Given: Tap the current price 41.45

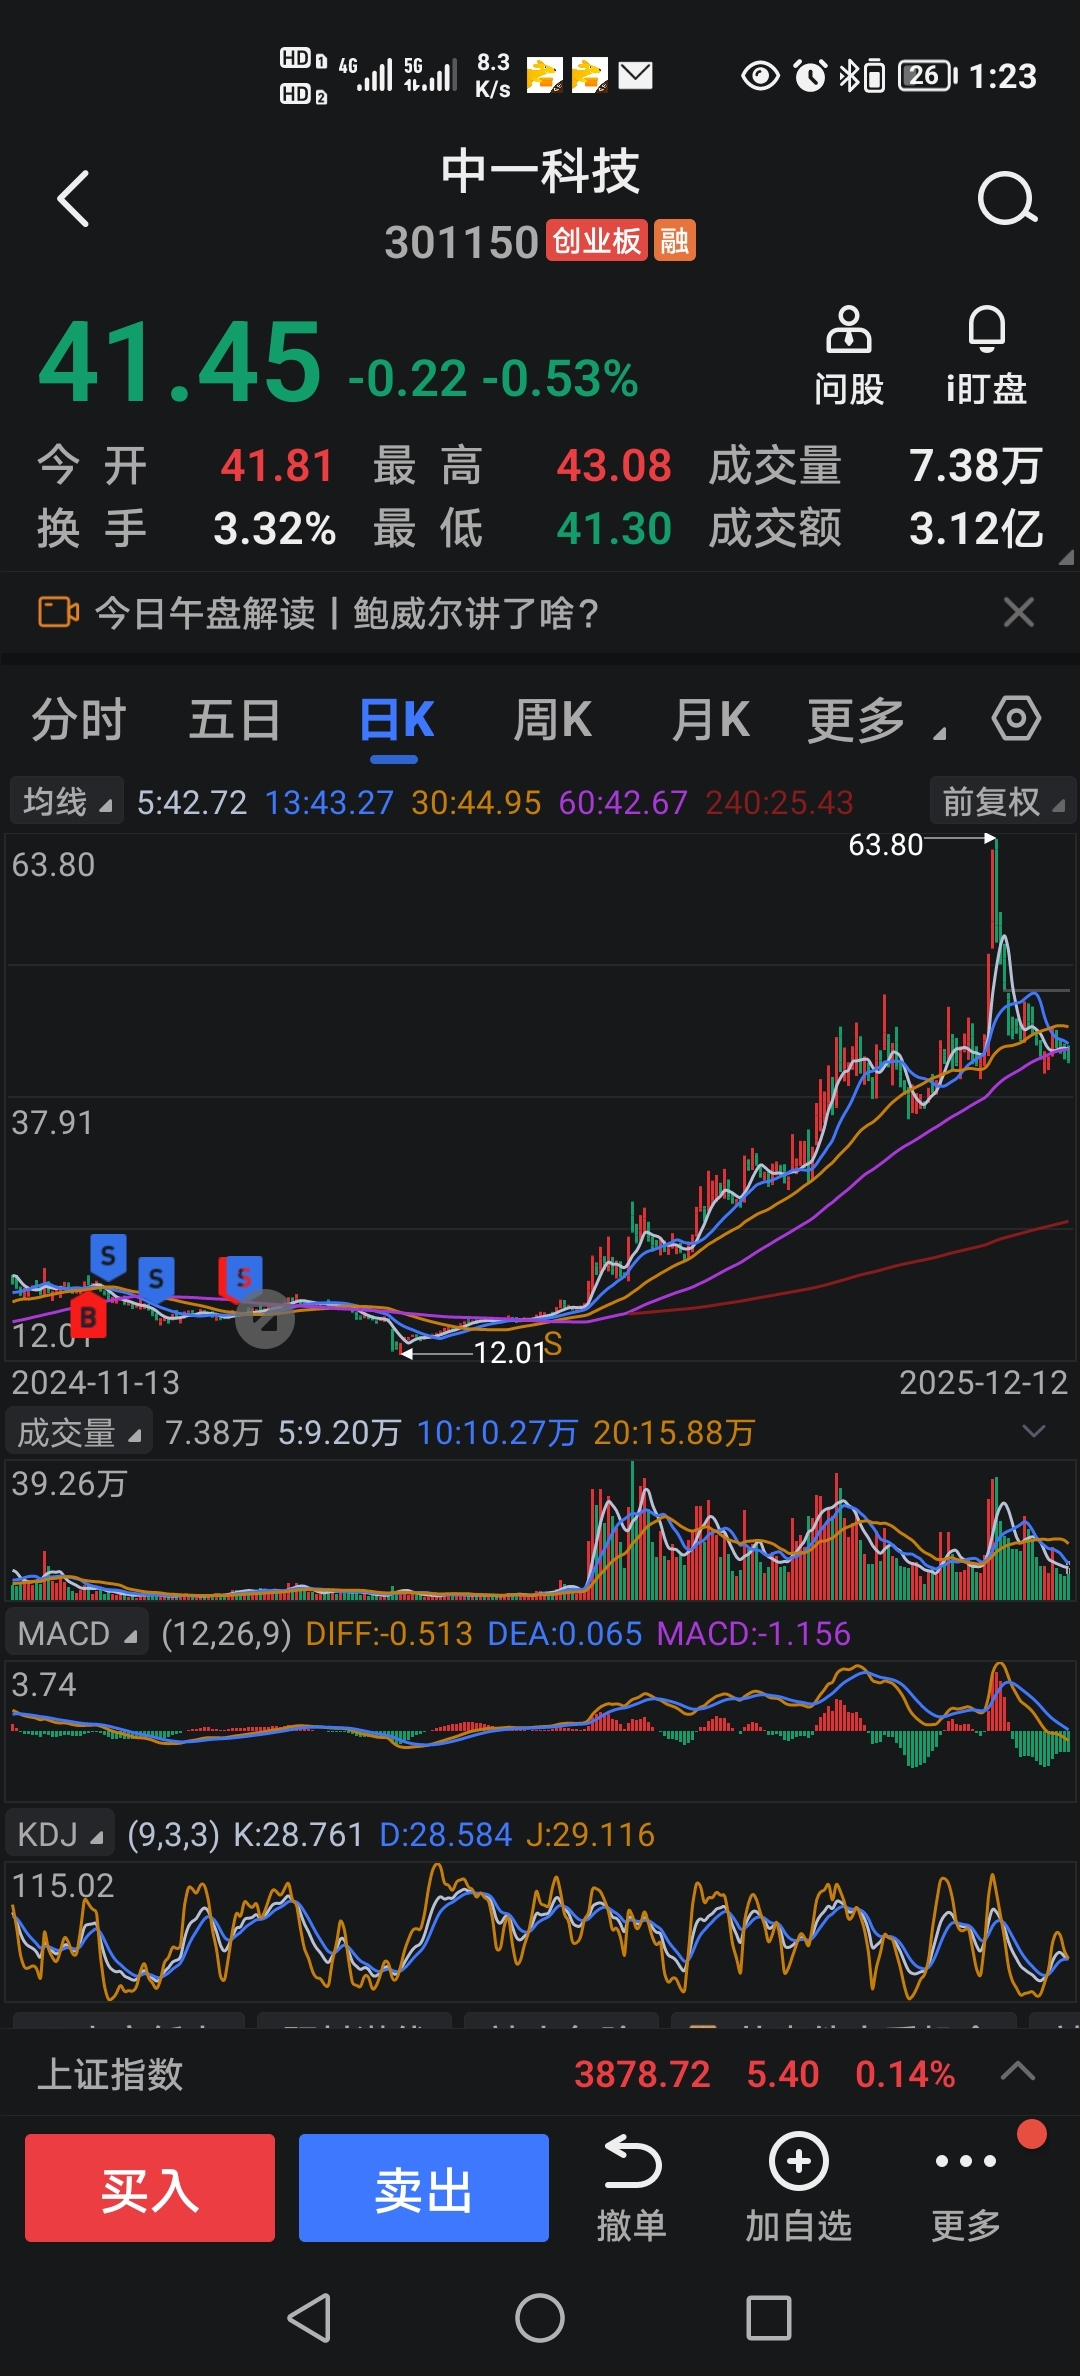Looking at the screenshot, I should [180, 362].
